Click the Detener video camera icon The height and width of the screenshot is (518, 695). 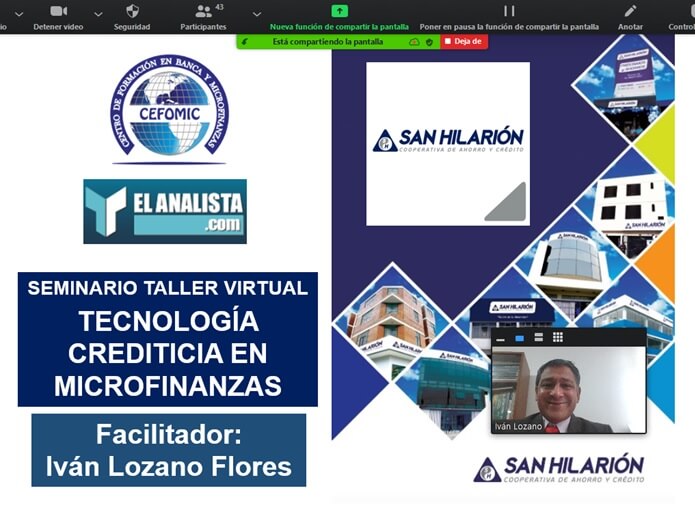(x=58, y=11)
